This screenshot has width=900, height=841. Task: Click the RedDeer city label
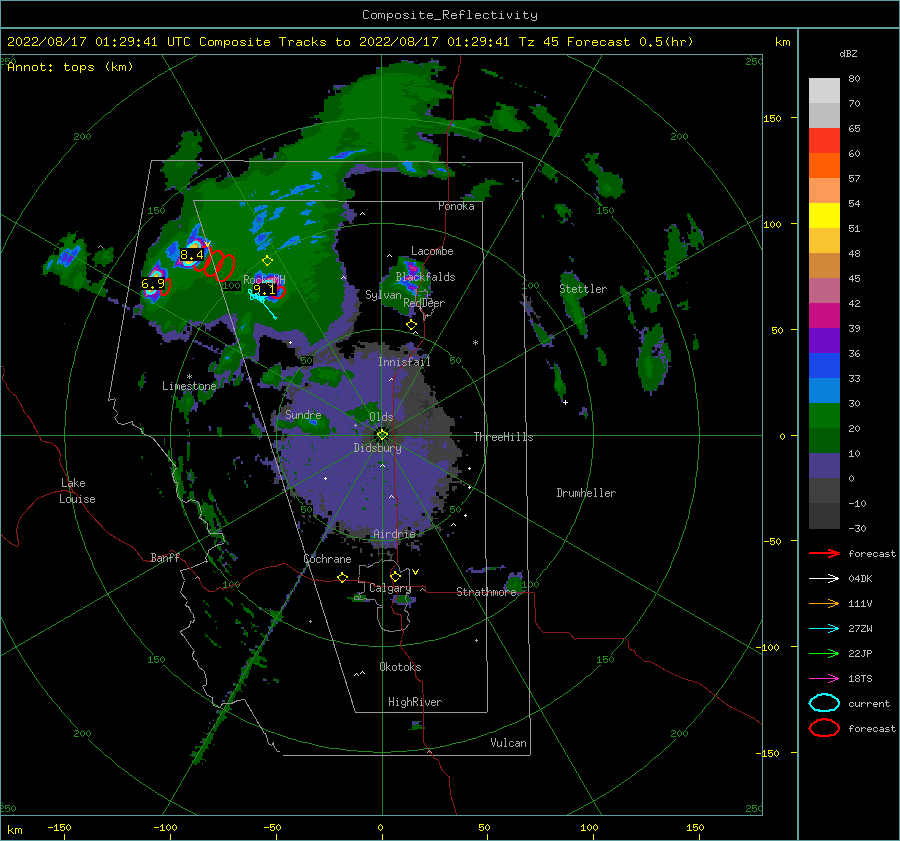(424, 303)
